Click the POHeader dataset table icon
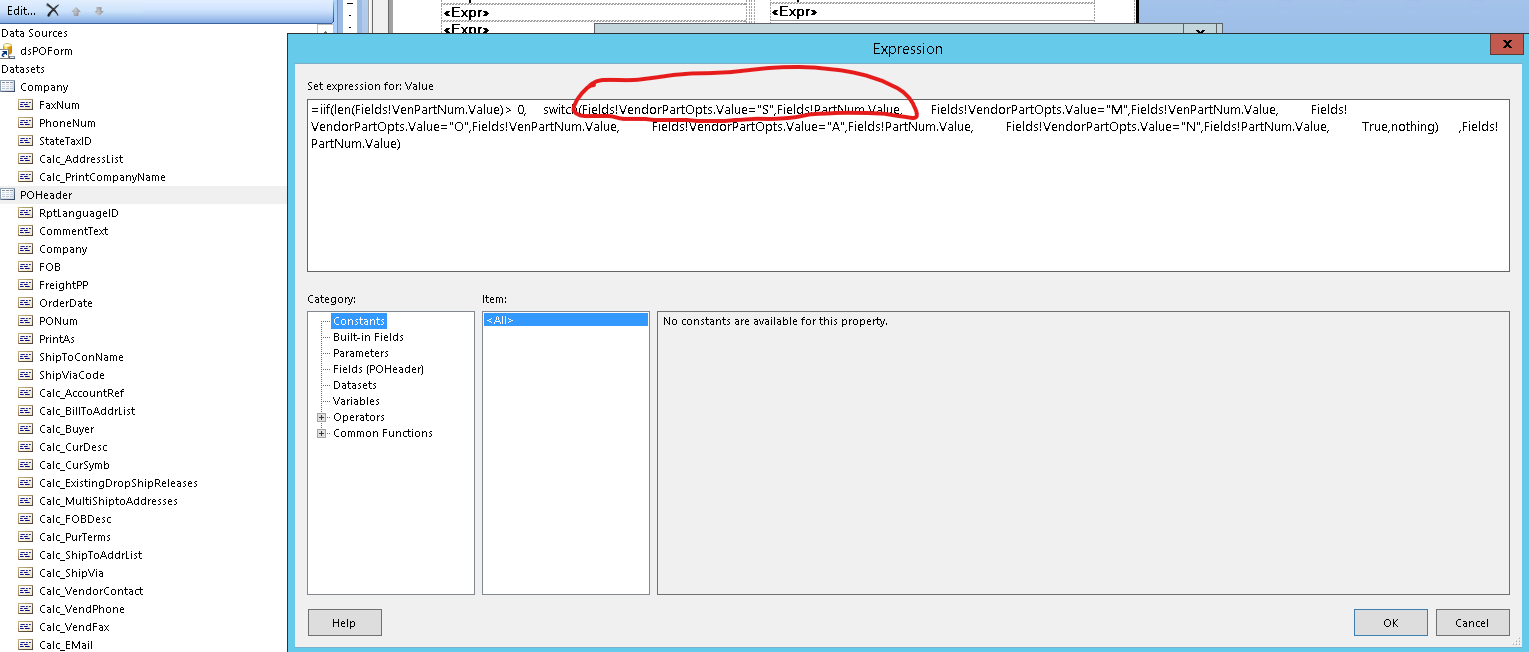This screenshot has width=1529, height=652. coord(8,195)
